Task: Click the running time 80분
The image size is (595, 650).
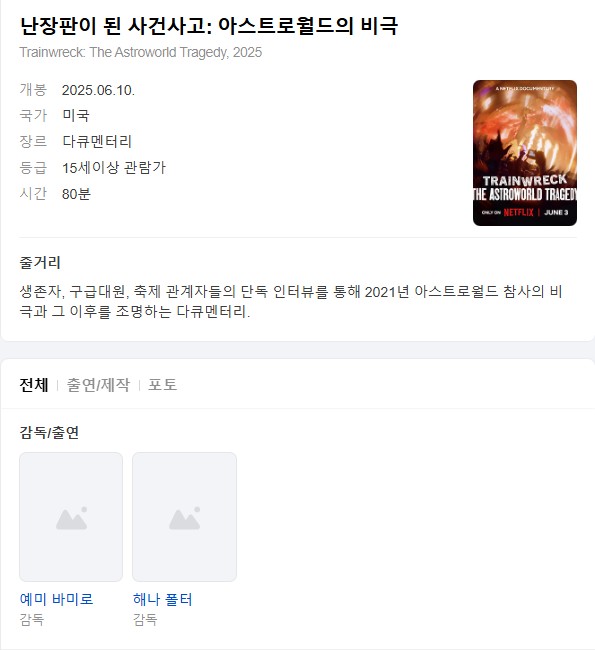Action: click(76, 194)
